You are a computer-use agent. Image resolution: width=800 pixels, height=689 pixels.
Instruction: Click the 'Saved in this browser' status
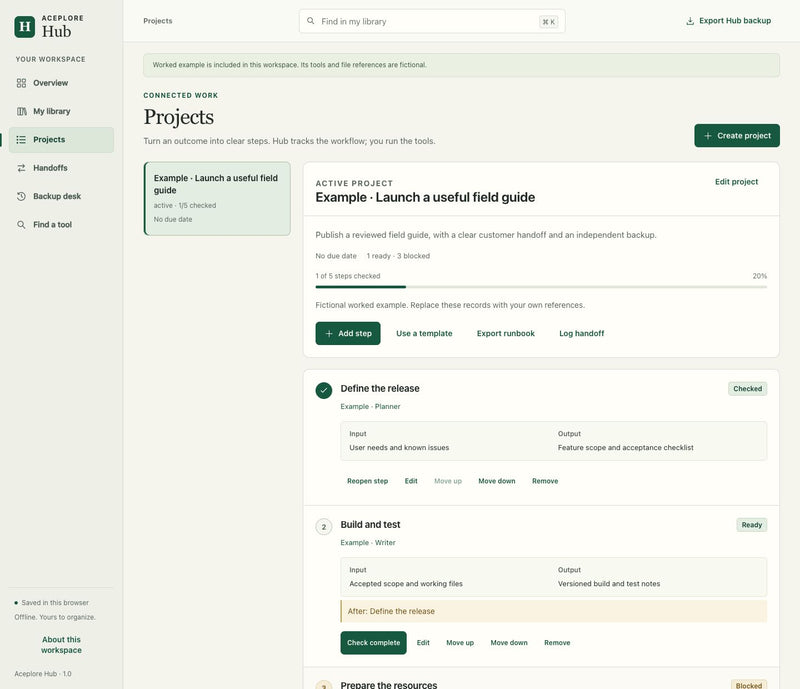pyautogui.click(x=55, y=603)
